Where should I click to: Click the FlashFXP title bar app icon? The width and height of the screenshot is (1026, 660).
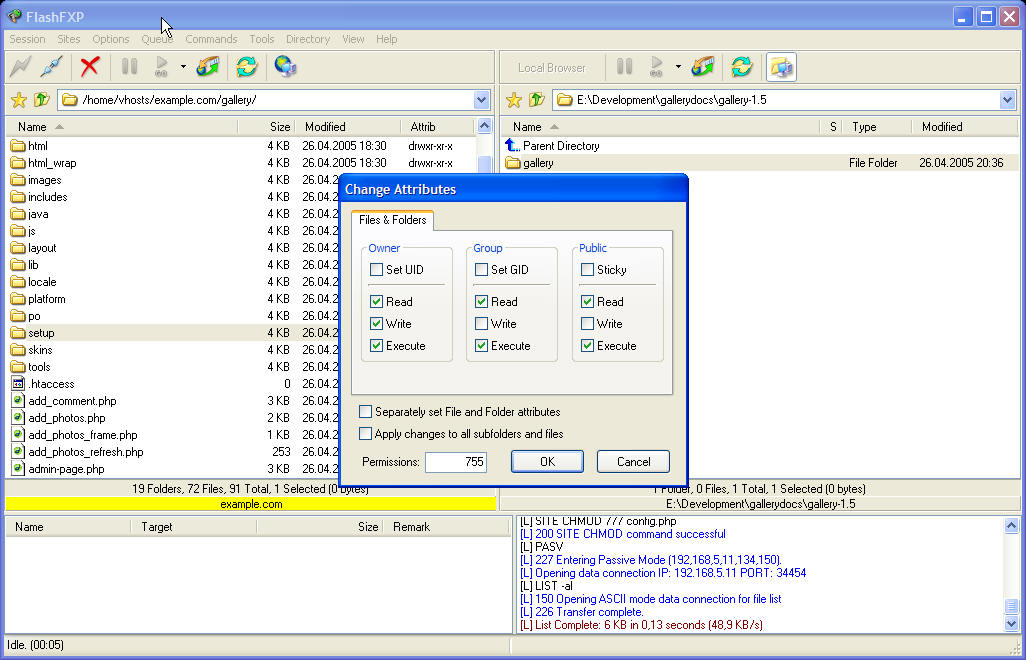[x=14, y=16]
